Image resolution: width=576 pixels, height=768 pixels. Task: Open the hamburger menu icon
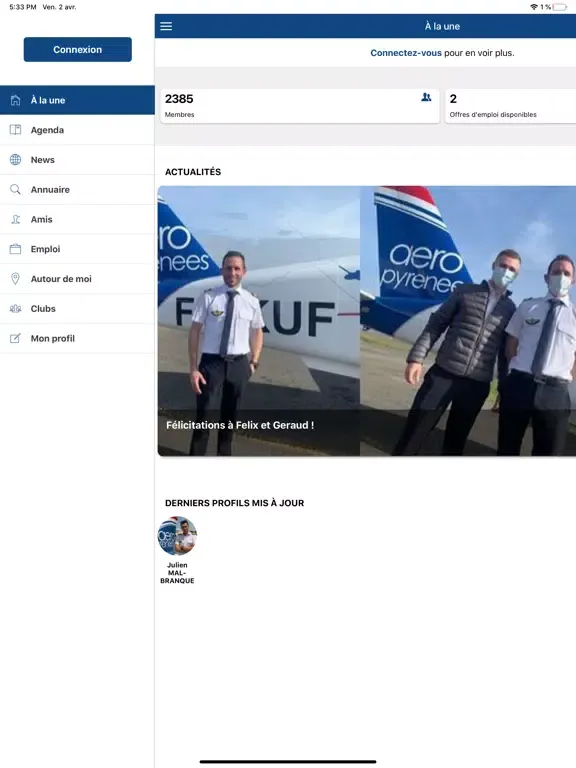pyautogui.click(x=166, y=26)
